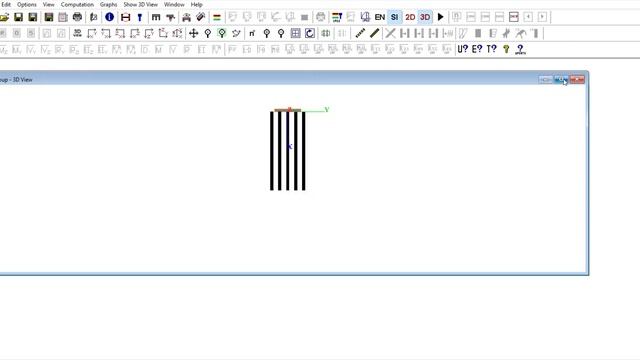Click the right arrow navigation icon

point(542,17)
